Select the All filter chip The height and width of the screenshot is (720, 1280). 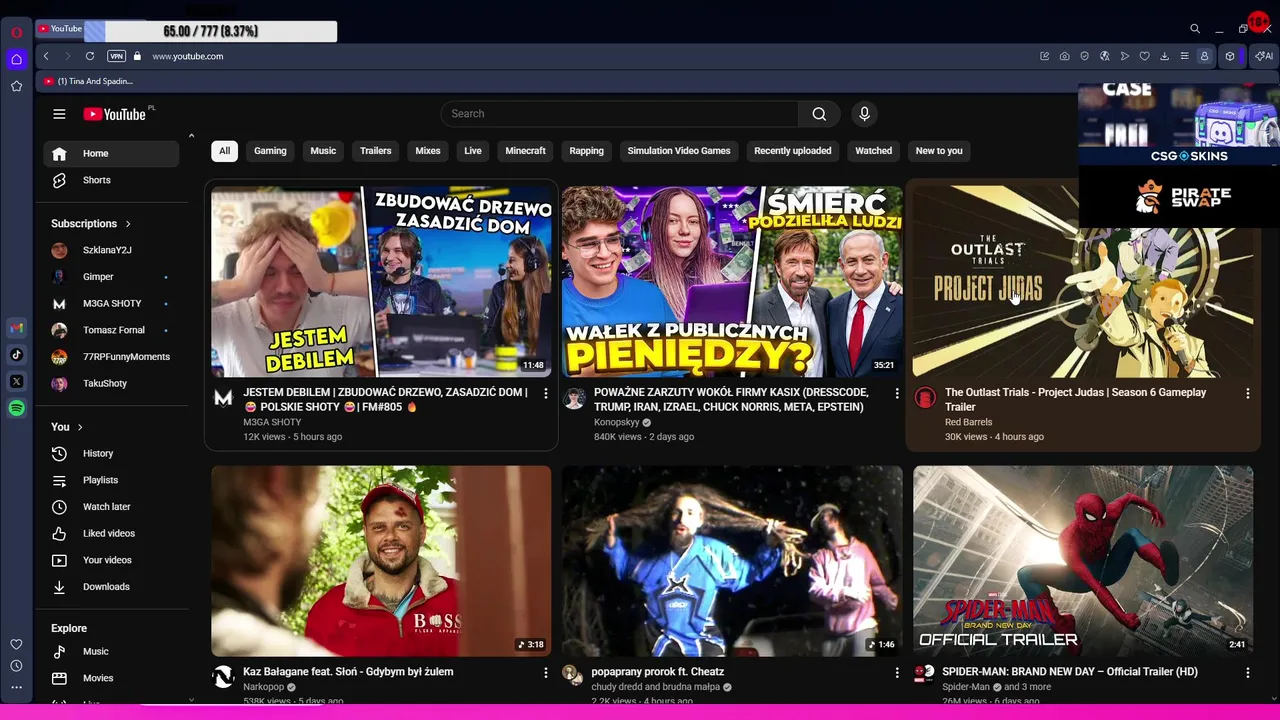[x=224, y=151]
